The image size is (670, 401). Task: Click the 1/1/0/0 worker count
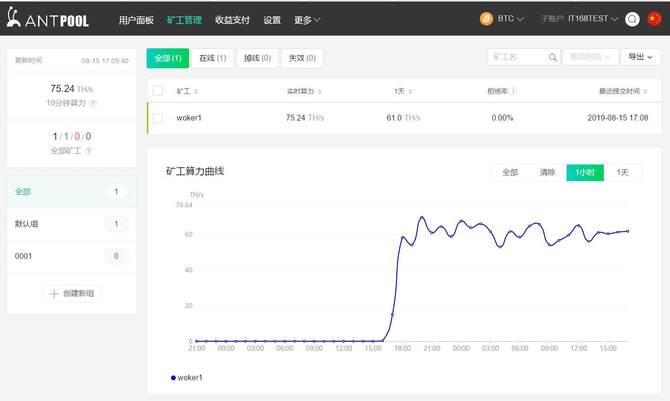72,136
